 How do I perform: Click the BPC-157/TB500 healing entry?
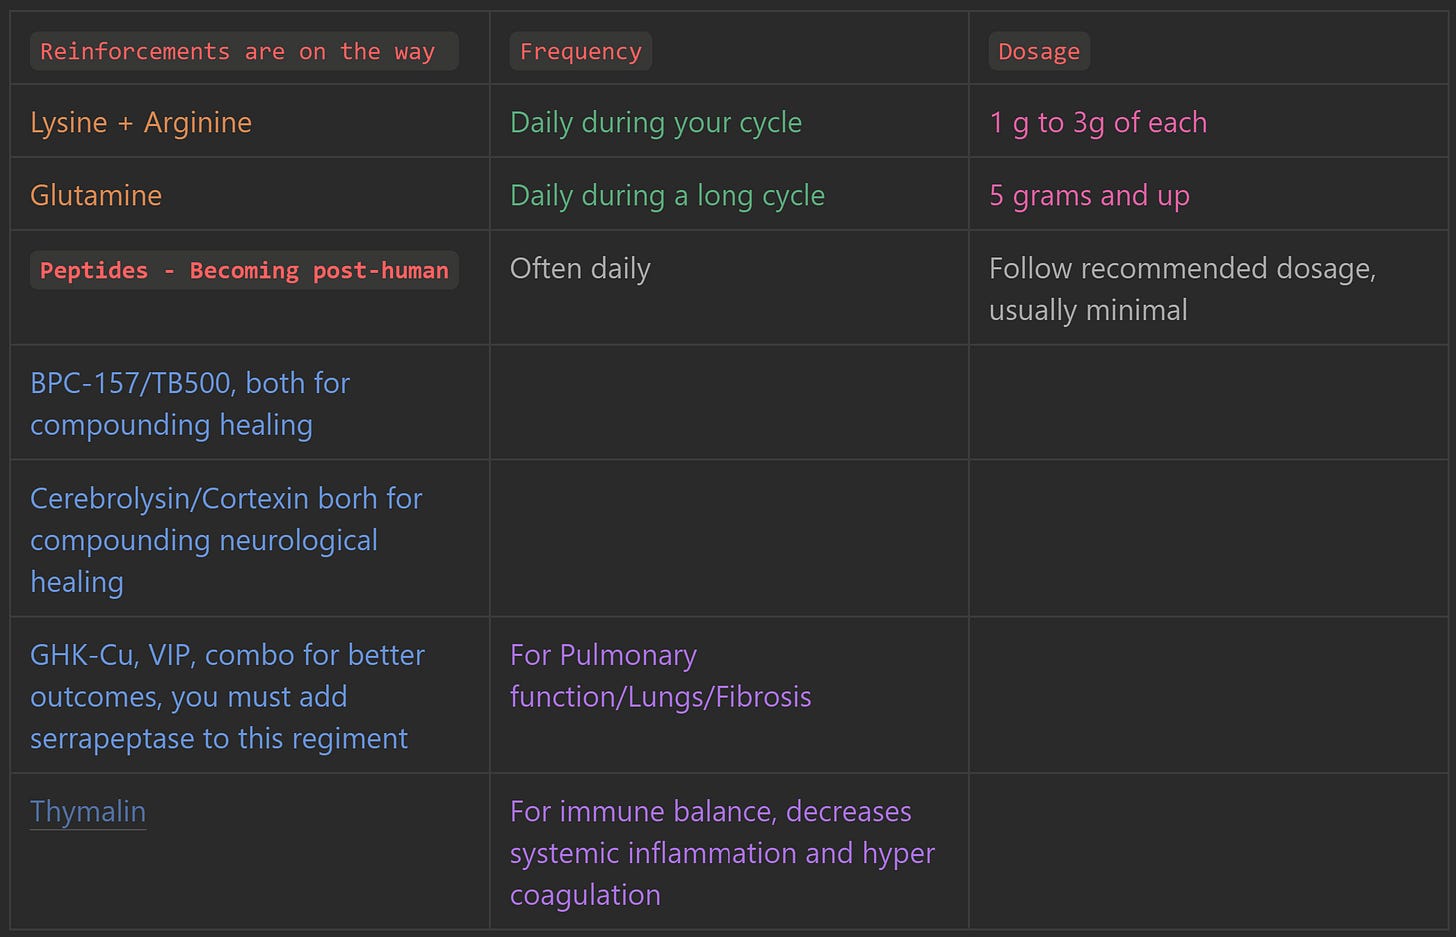pyautogui.click(x=190, y=404)
